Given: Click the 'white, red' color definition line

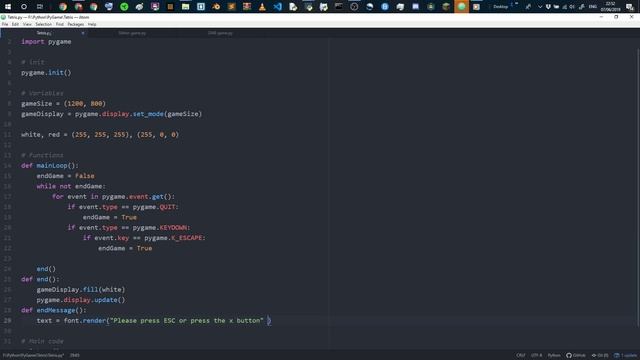Looking at the screenshot, I should (x=100, y=135).
